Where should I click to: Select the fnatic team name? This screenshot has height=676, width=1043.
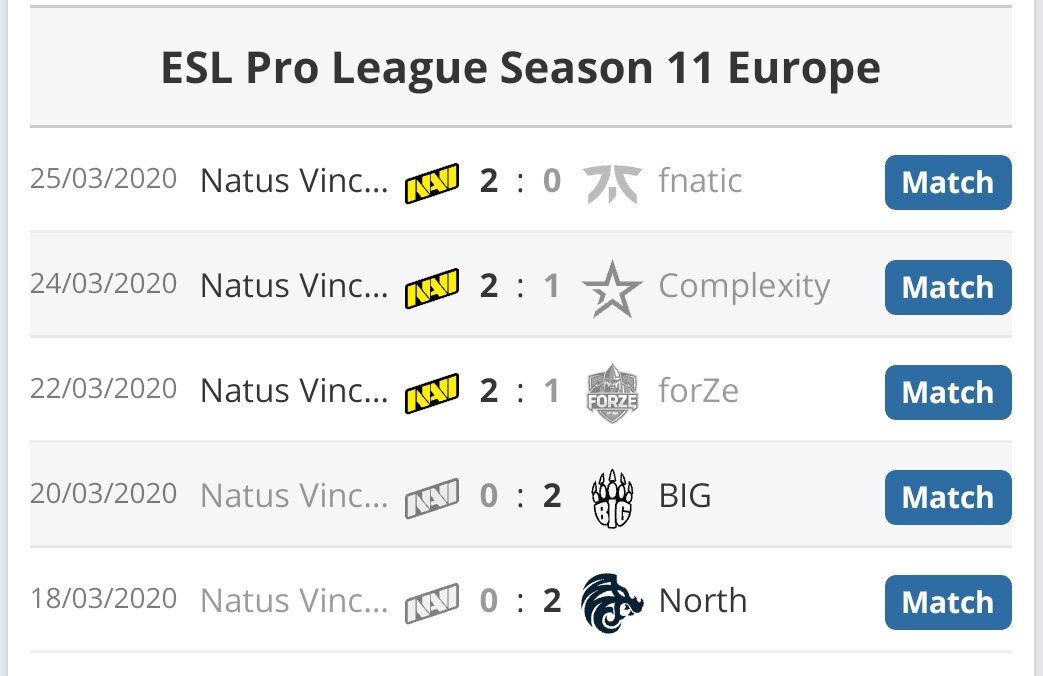tap(700, 181)
